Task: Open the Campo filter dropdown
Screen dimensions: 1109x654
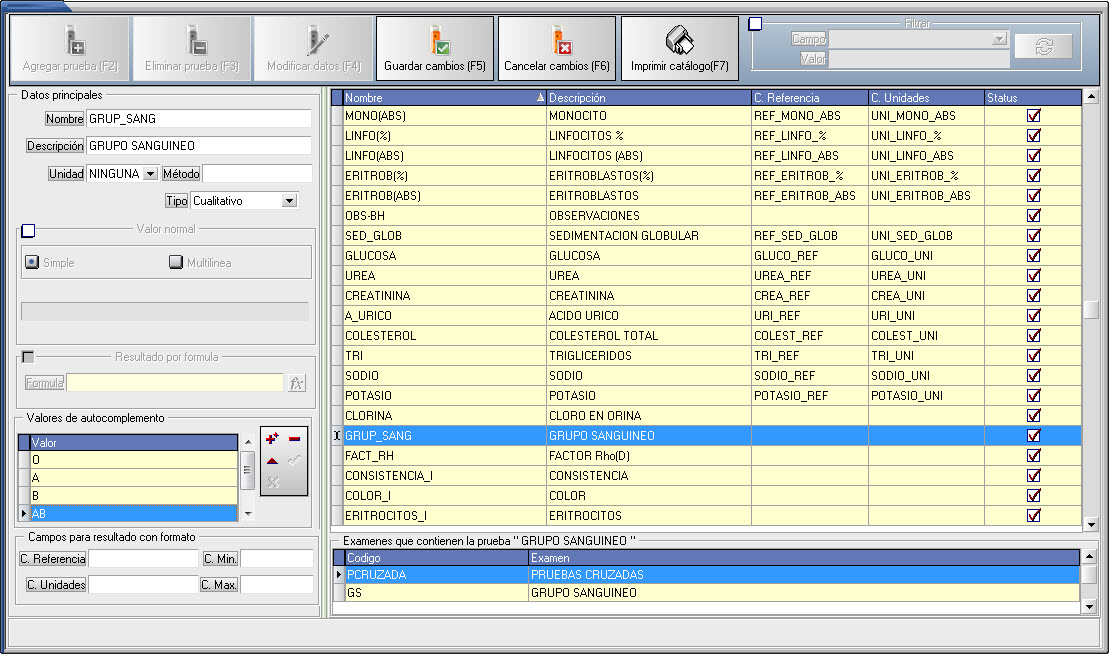Action: [x=999, y=39]
